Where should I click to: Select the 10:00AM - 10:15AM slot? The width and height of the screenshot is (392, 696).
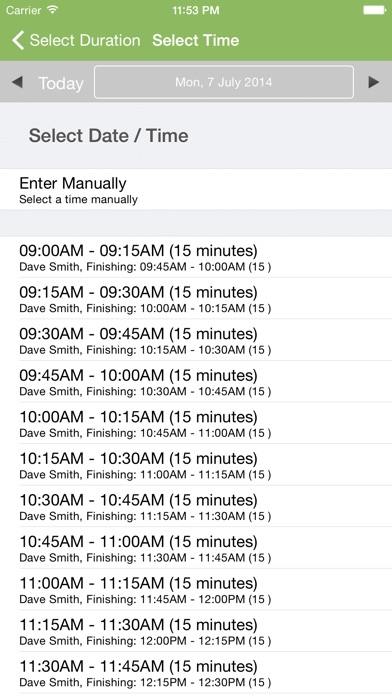pos(196,423)
